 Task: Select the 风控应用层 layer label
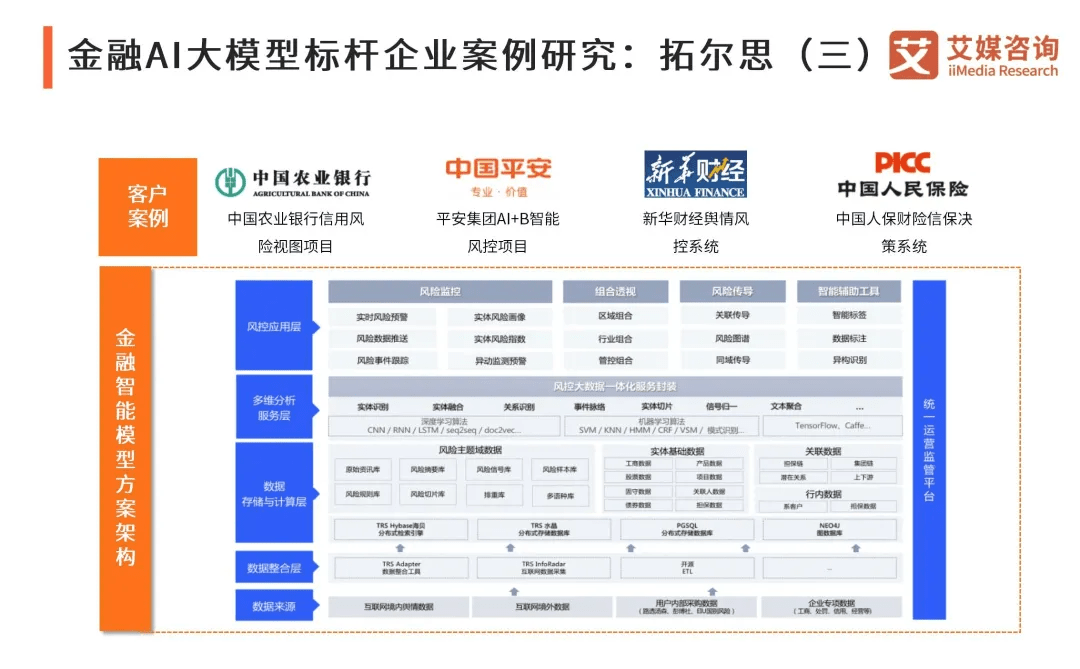pyautogui.click(x=274, y=326)
